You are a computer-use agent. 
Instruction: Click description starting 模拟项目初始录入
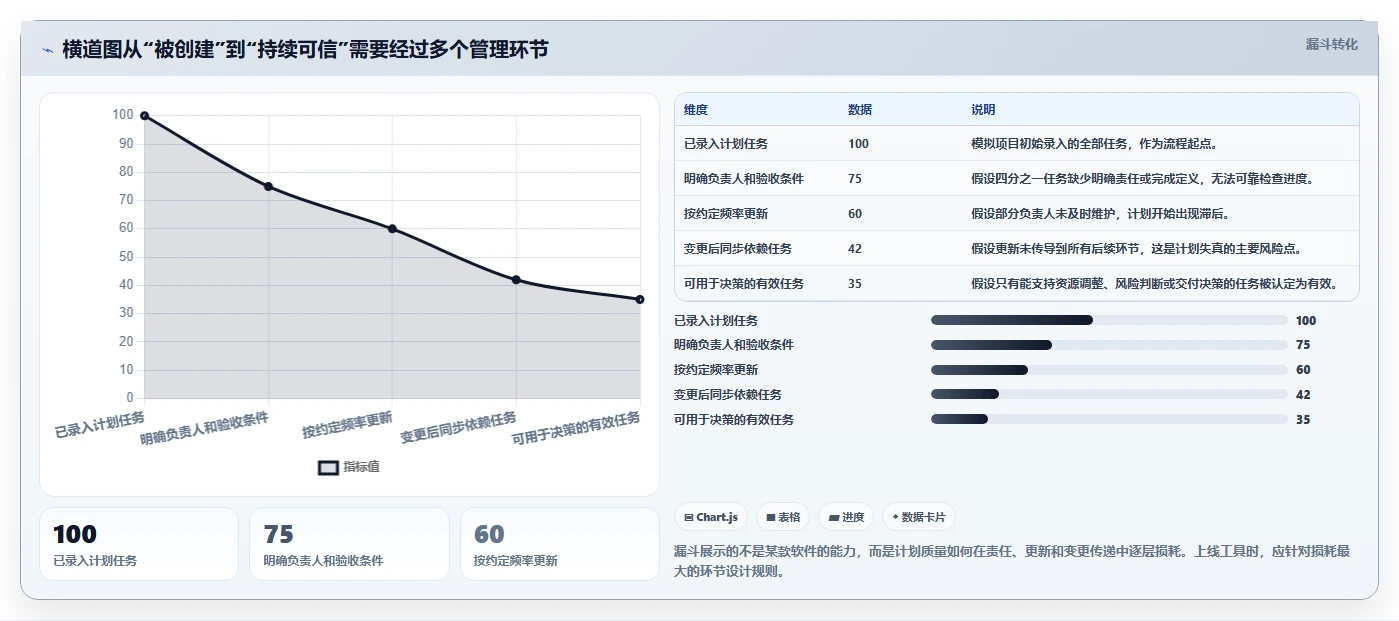tap(1094, 144)
